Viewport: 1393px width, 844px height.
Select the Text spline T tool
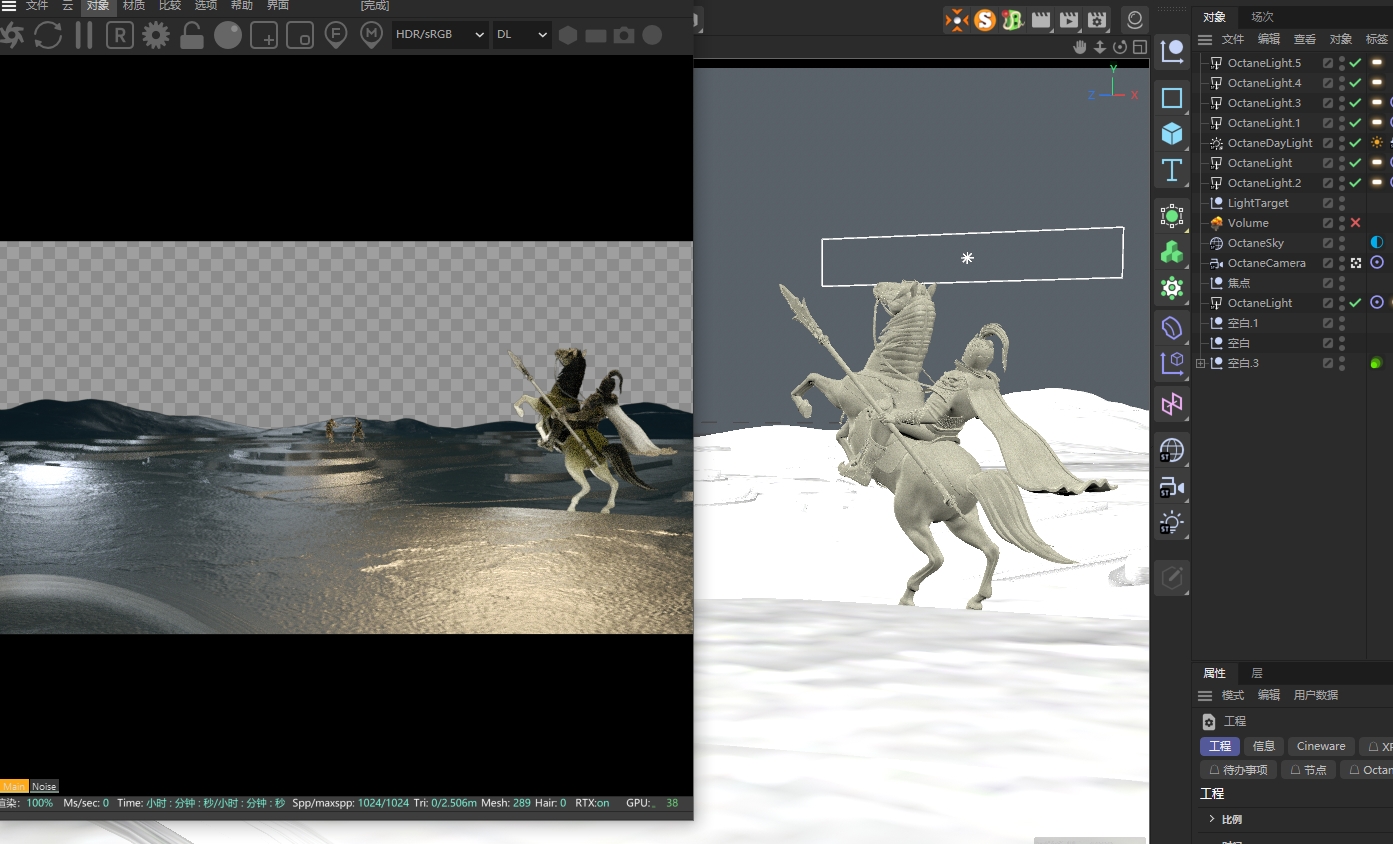[1172, 169]
